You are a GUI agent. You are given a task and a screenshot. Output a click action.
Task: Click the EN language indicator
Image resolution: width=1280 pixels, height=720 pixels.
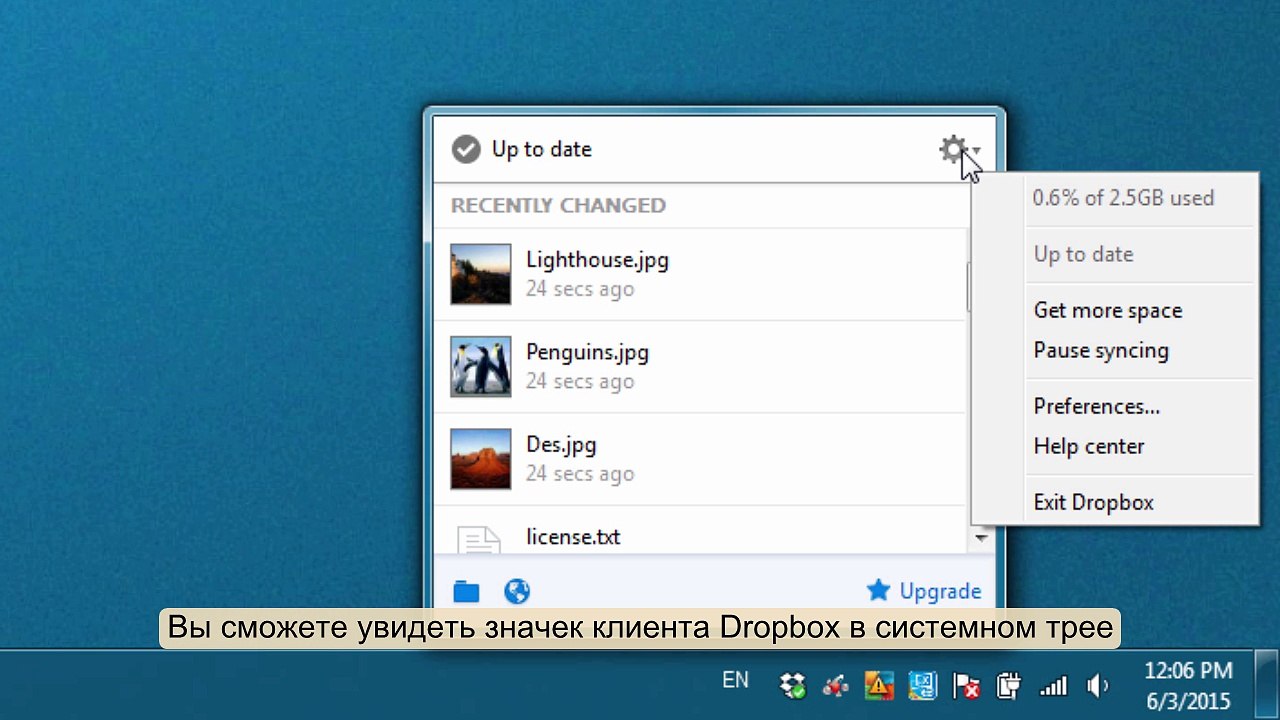(x=735, y=680)
